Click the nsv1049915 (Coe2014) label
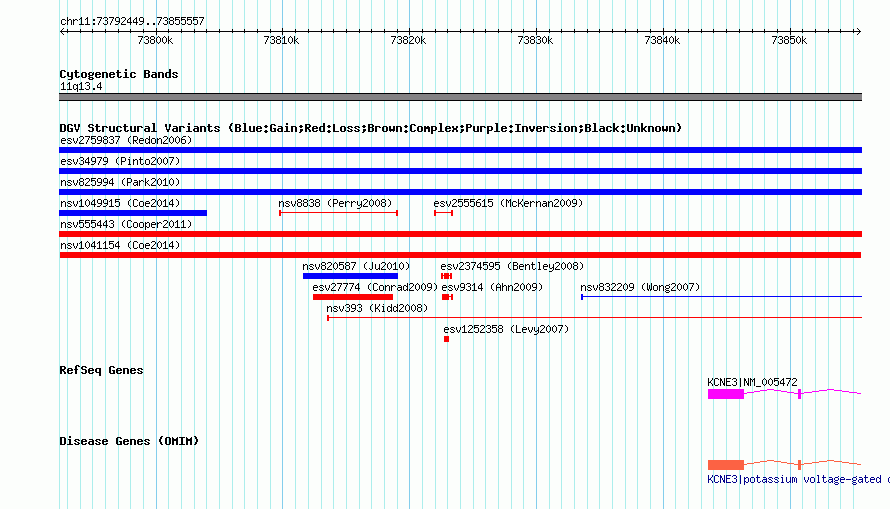The height and width of the screenshot is (509, 890). tap(120, 203)
